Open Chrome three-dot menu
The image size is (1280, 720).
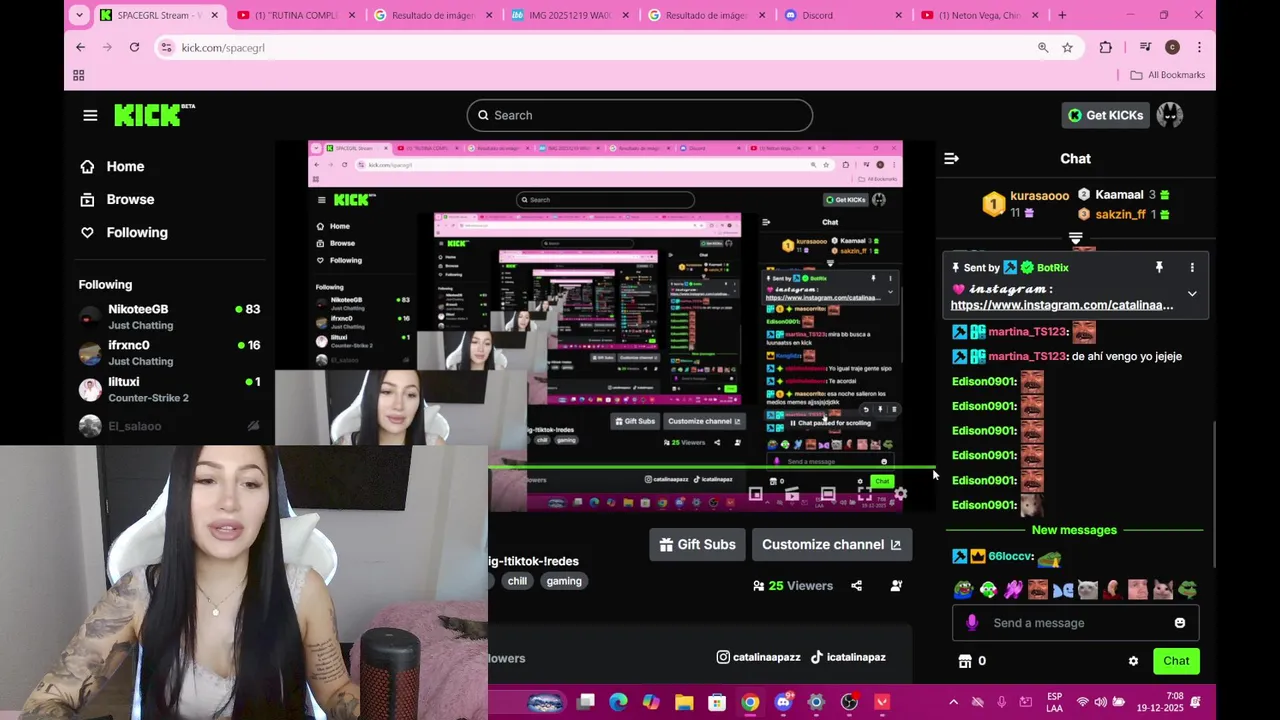click(1199, 47)
